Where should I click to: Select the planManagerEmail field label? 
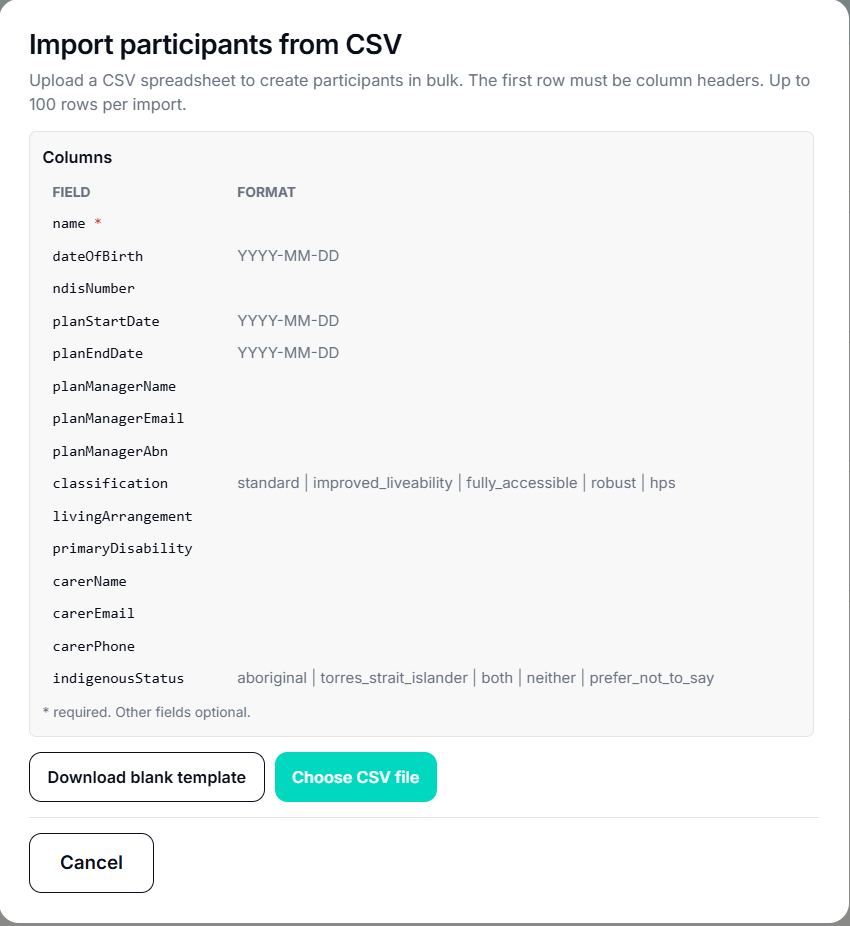click(118, 418)
